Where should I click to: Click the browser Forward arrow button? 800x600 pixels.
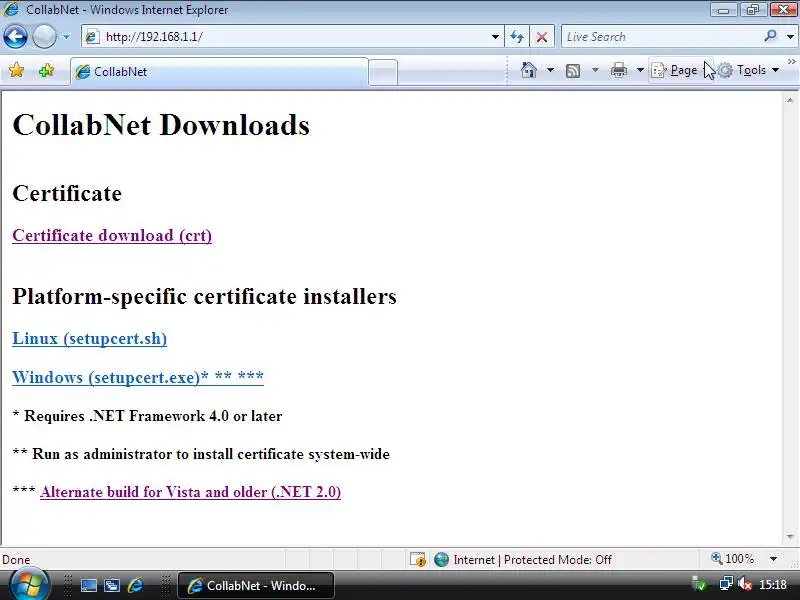44,37
